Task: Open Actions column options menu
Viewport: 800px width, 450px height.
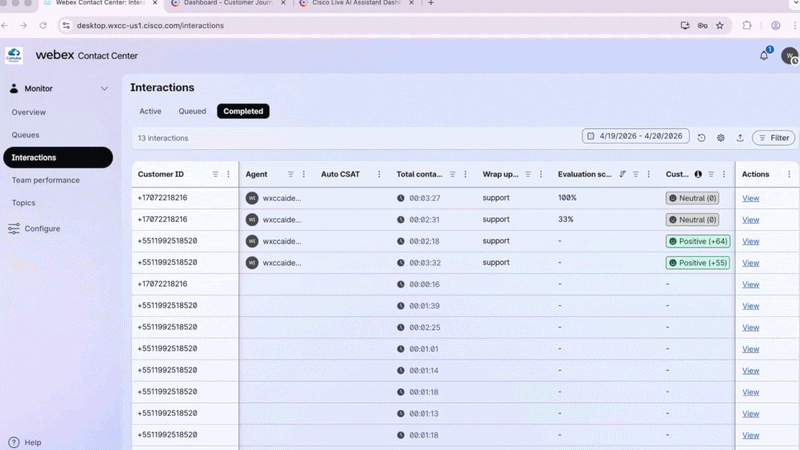Action: 789,174
